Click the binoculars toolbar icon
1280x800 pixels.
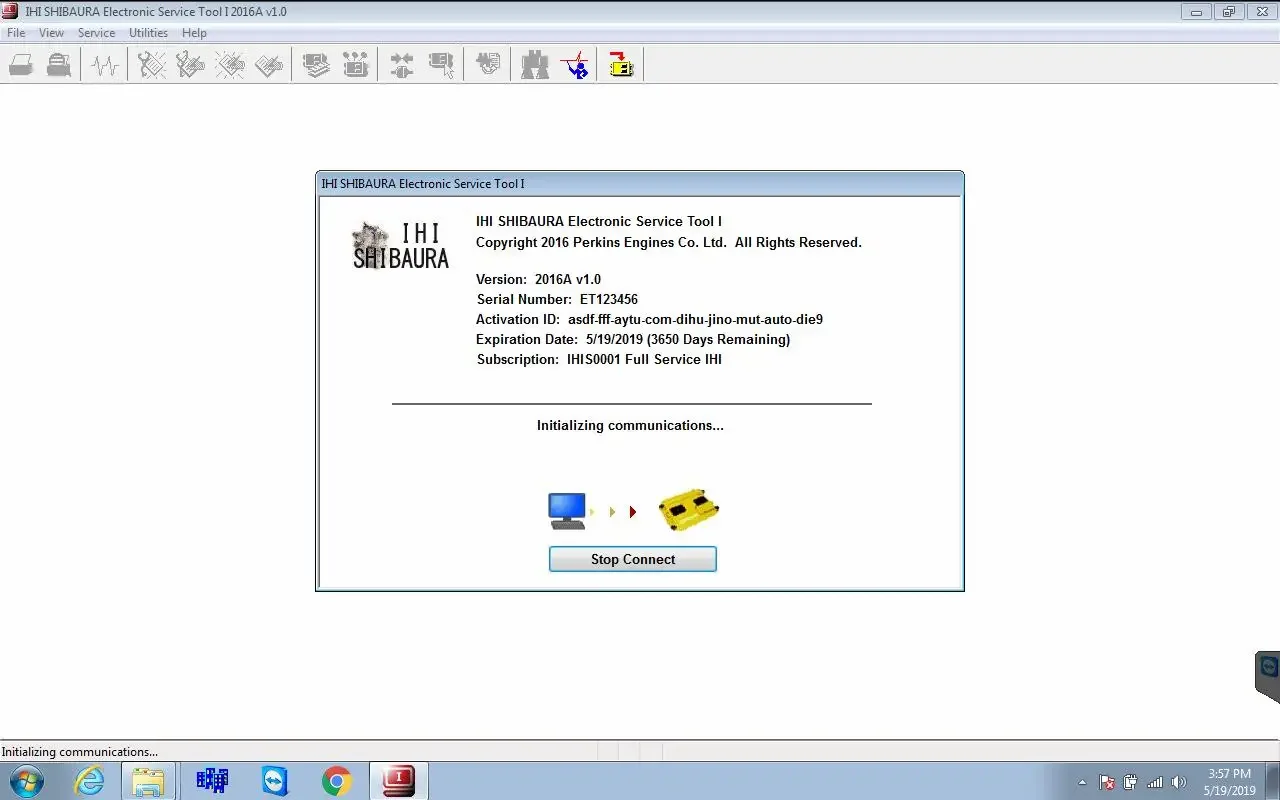(535, 66)
